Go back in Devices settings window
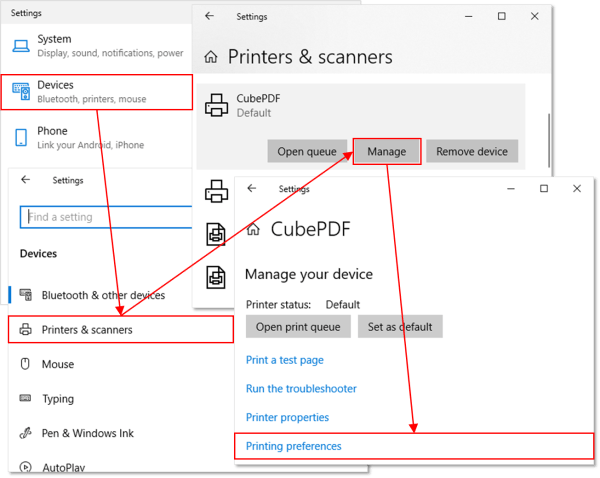 coord(26,179)
